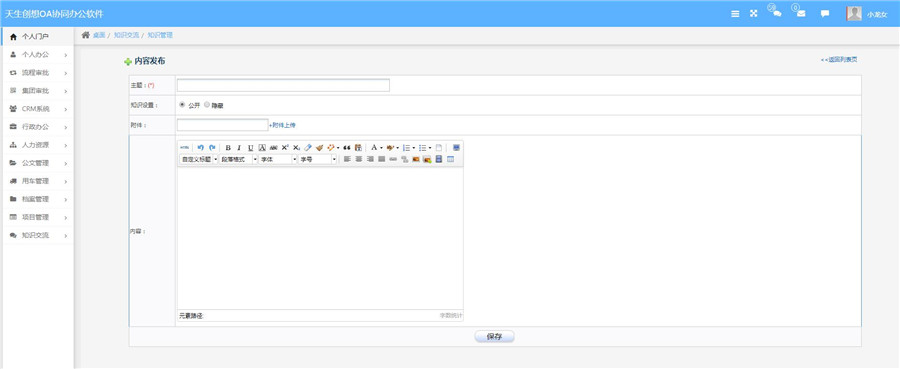Toggle the editor fullscreen icon
Screen dimensions: 900x369
coord(456,148)
